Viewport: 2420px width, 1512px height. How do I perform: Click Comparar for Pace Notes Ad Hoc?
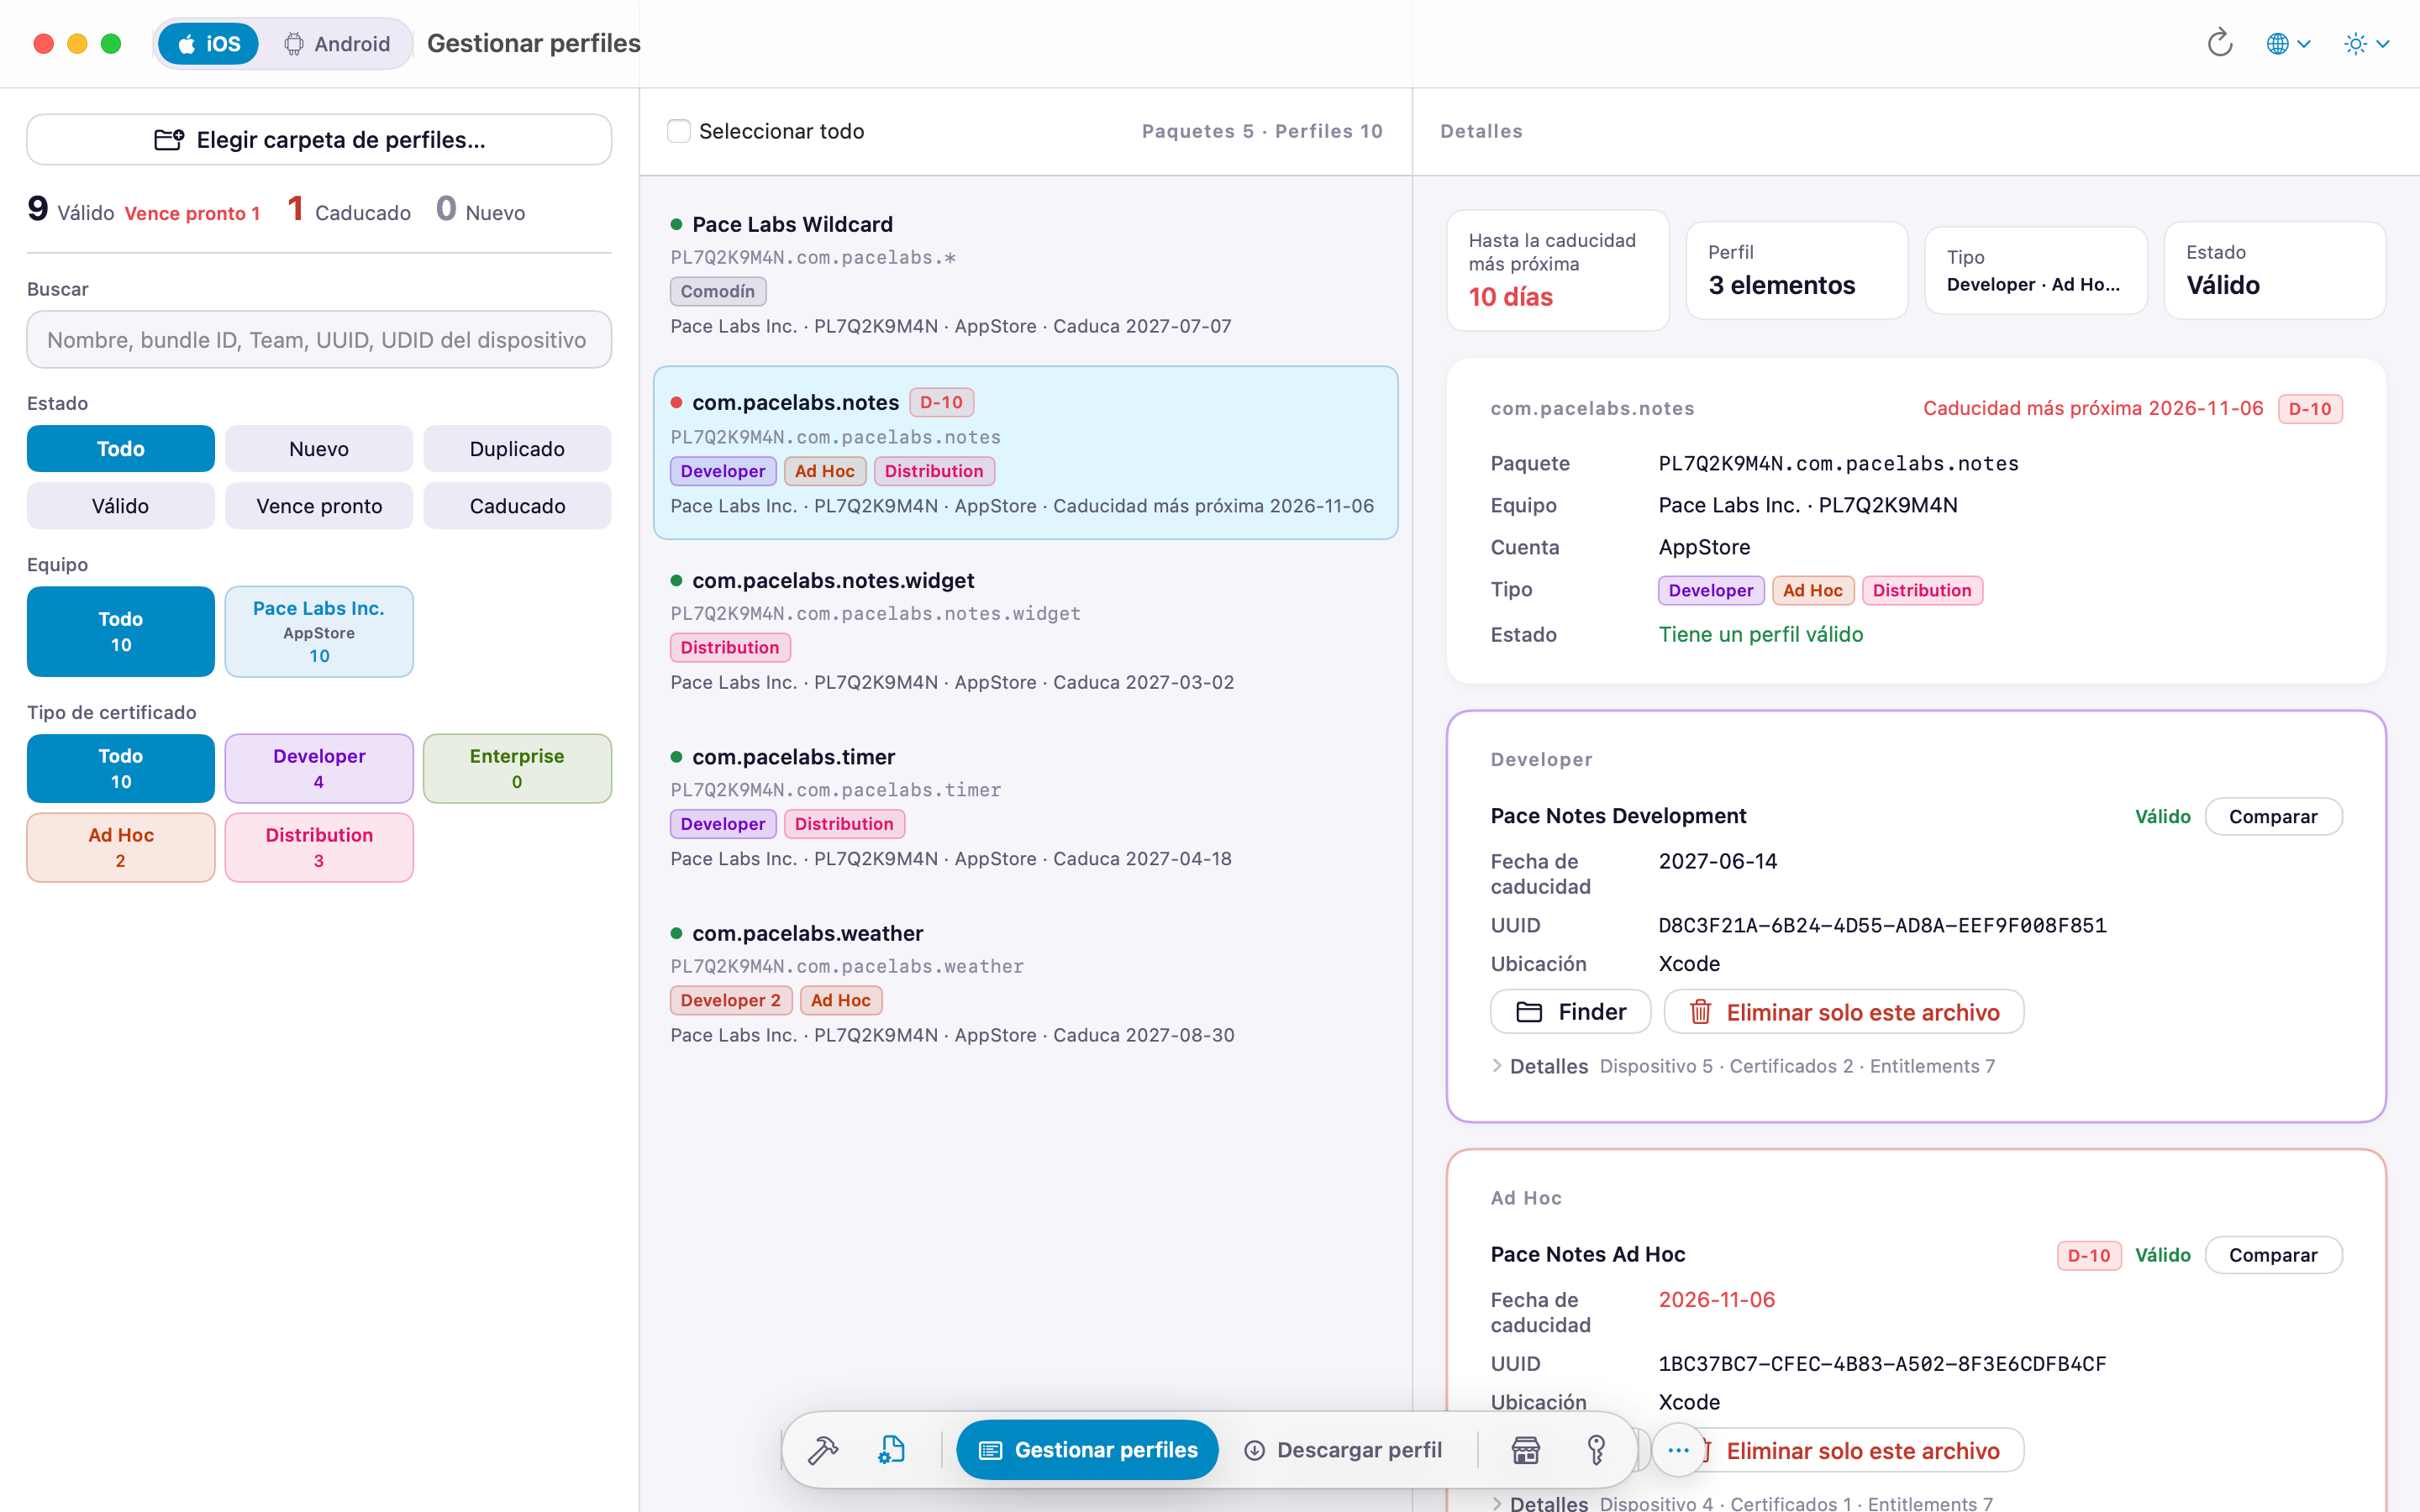click(2272, 1255)
